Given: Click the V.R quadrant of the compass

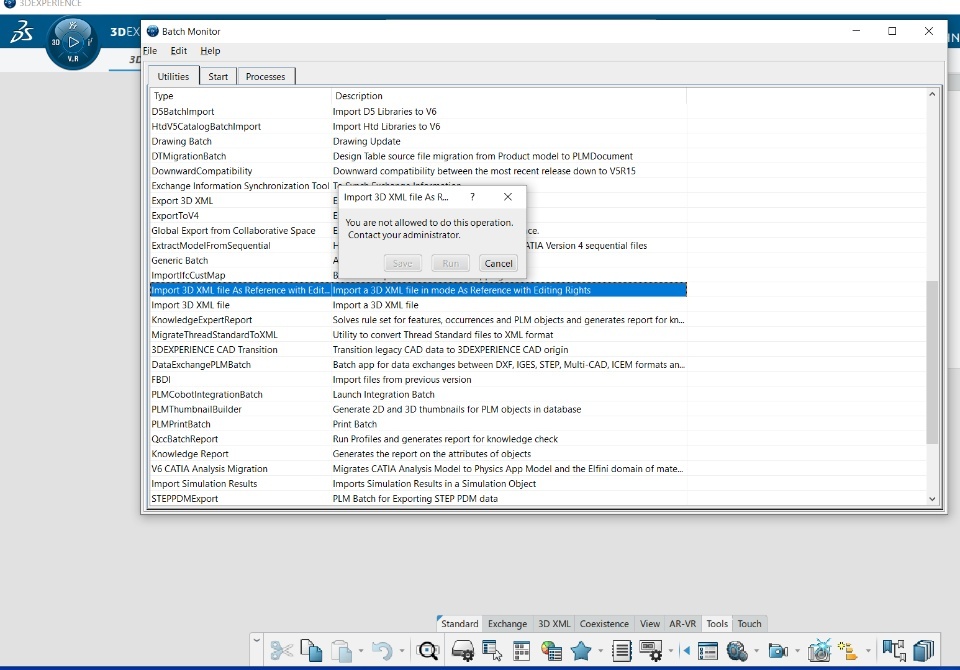Looking at the screenshot, I should tap(73, 59).
